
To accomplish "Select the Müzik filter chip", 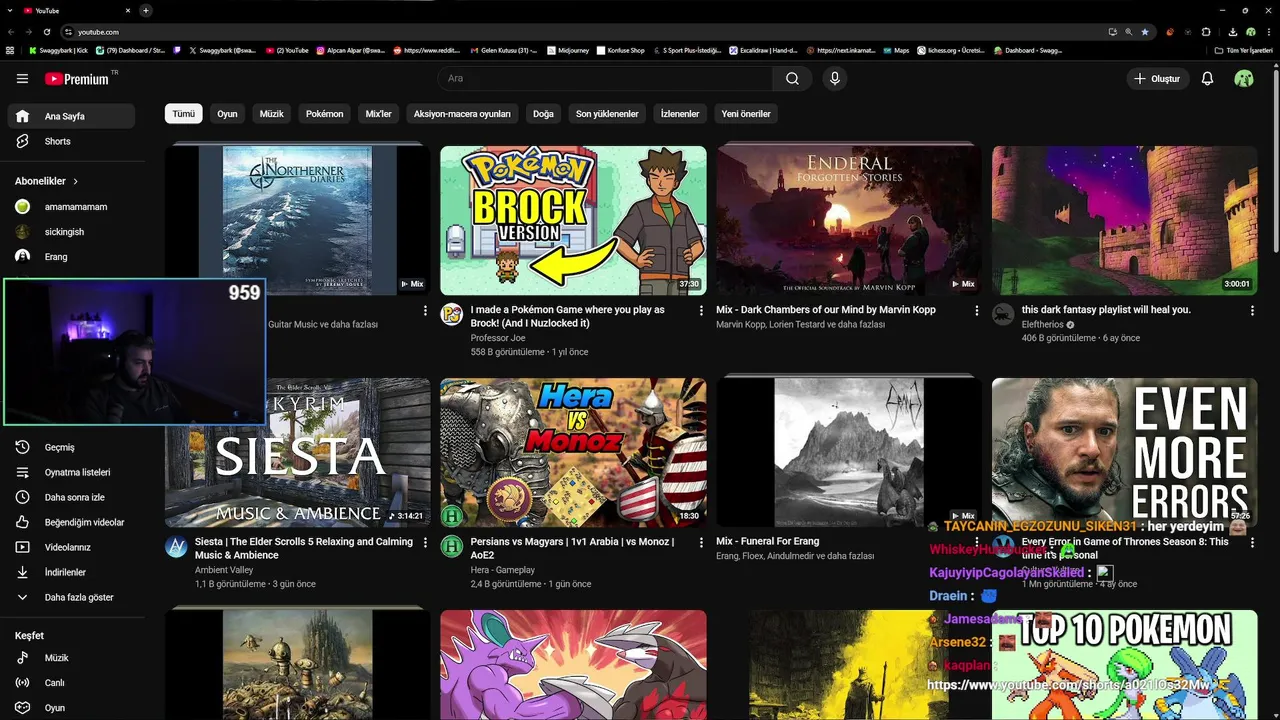I will coord(272,114).
